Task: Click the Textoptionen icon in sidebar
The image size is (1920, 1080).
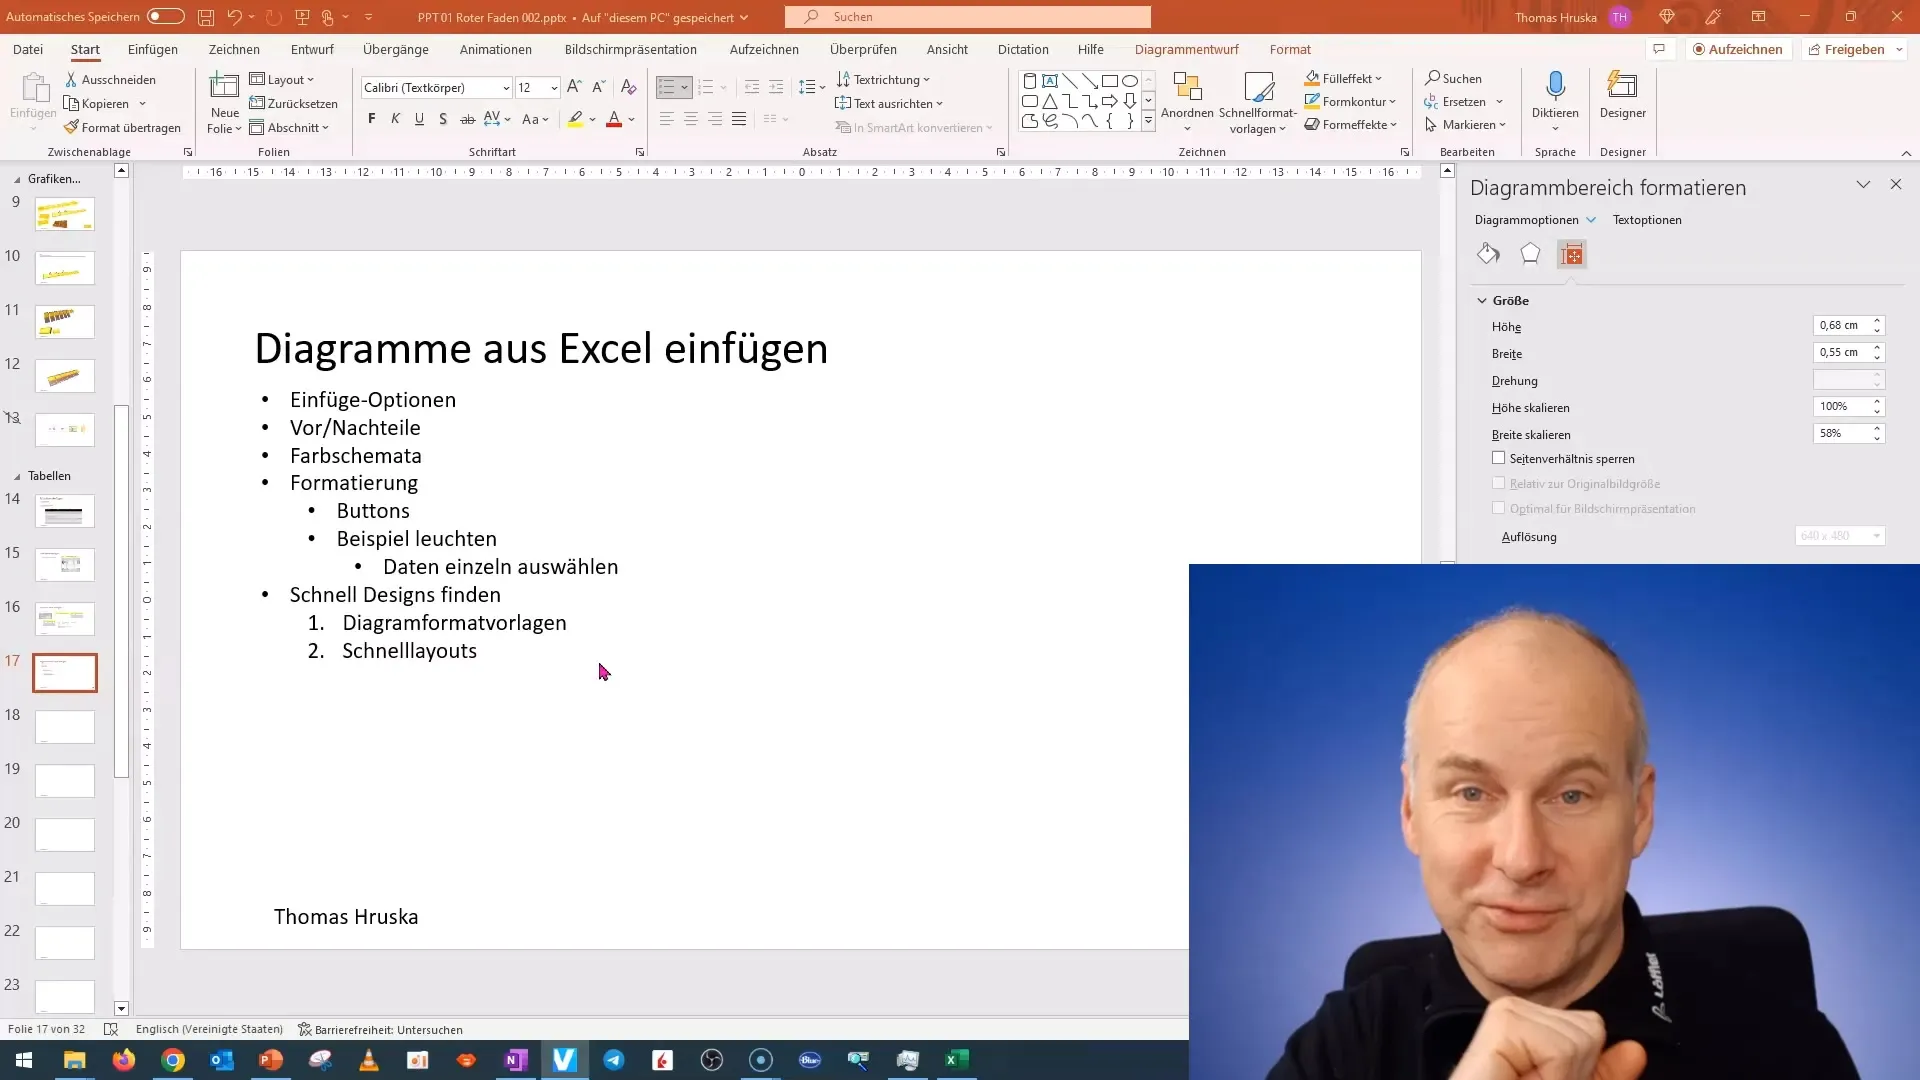Action: (1646, 219)
